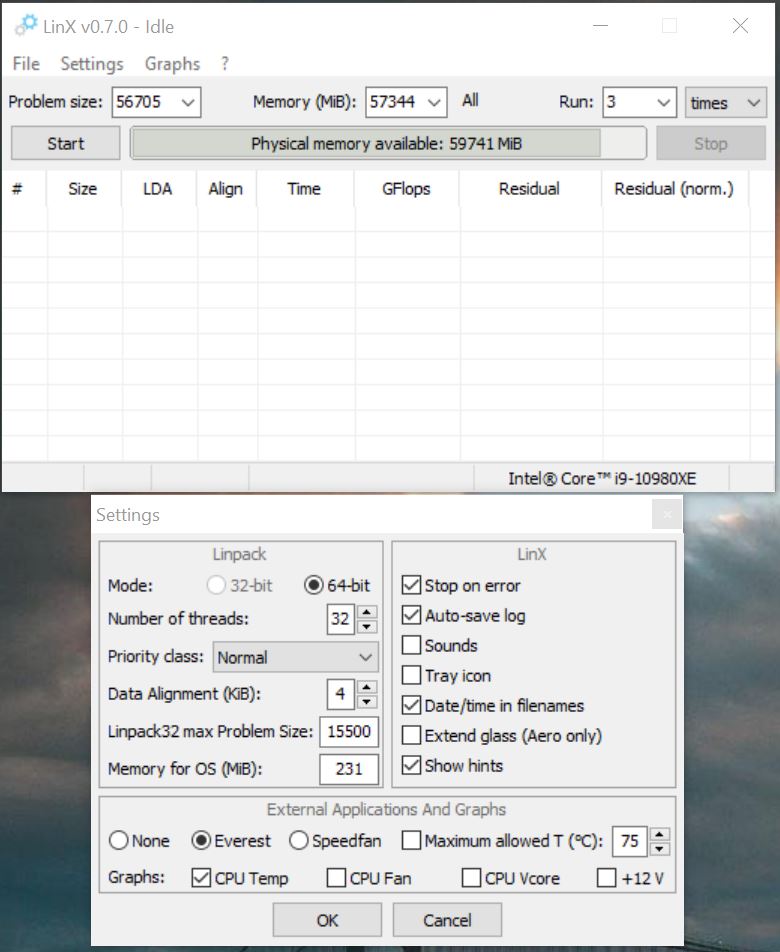
Task: Open the ? help menu
Action: [225, 63]
